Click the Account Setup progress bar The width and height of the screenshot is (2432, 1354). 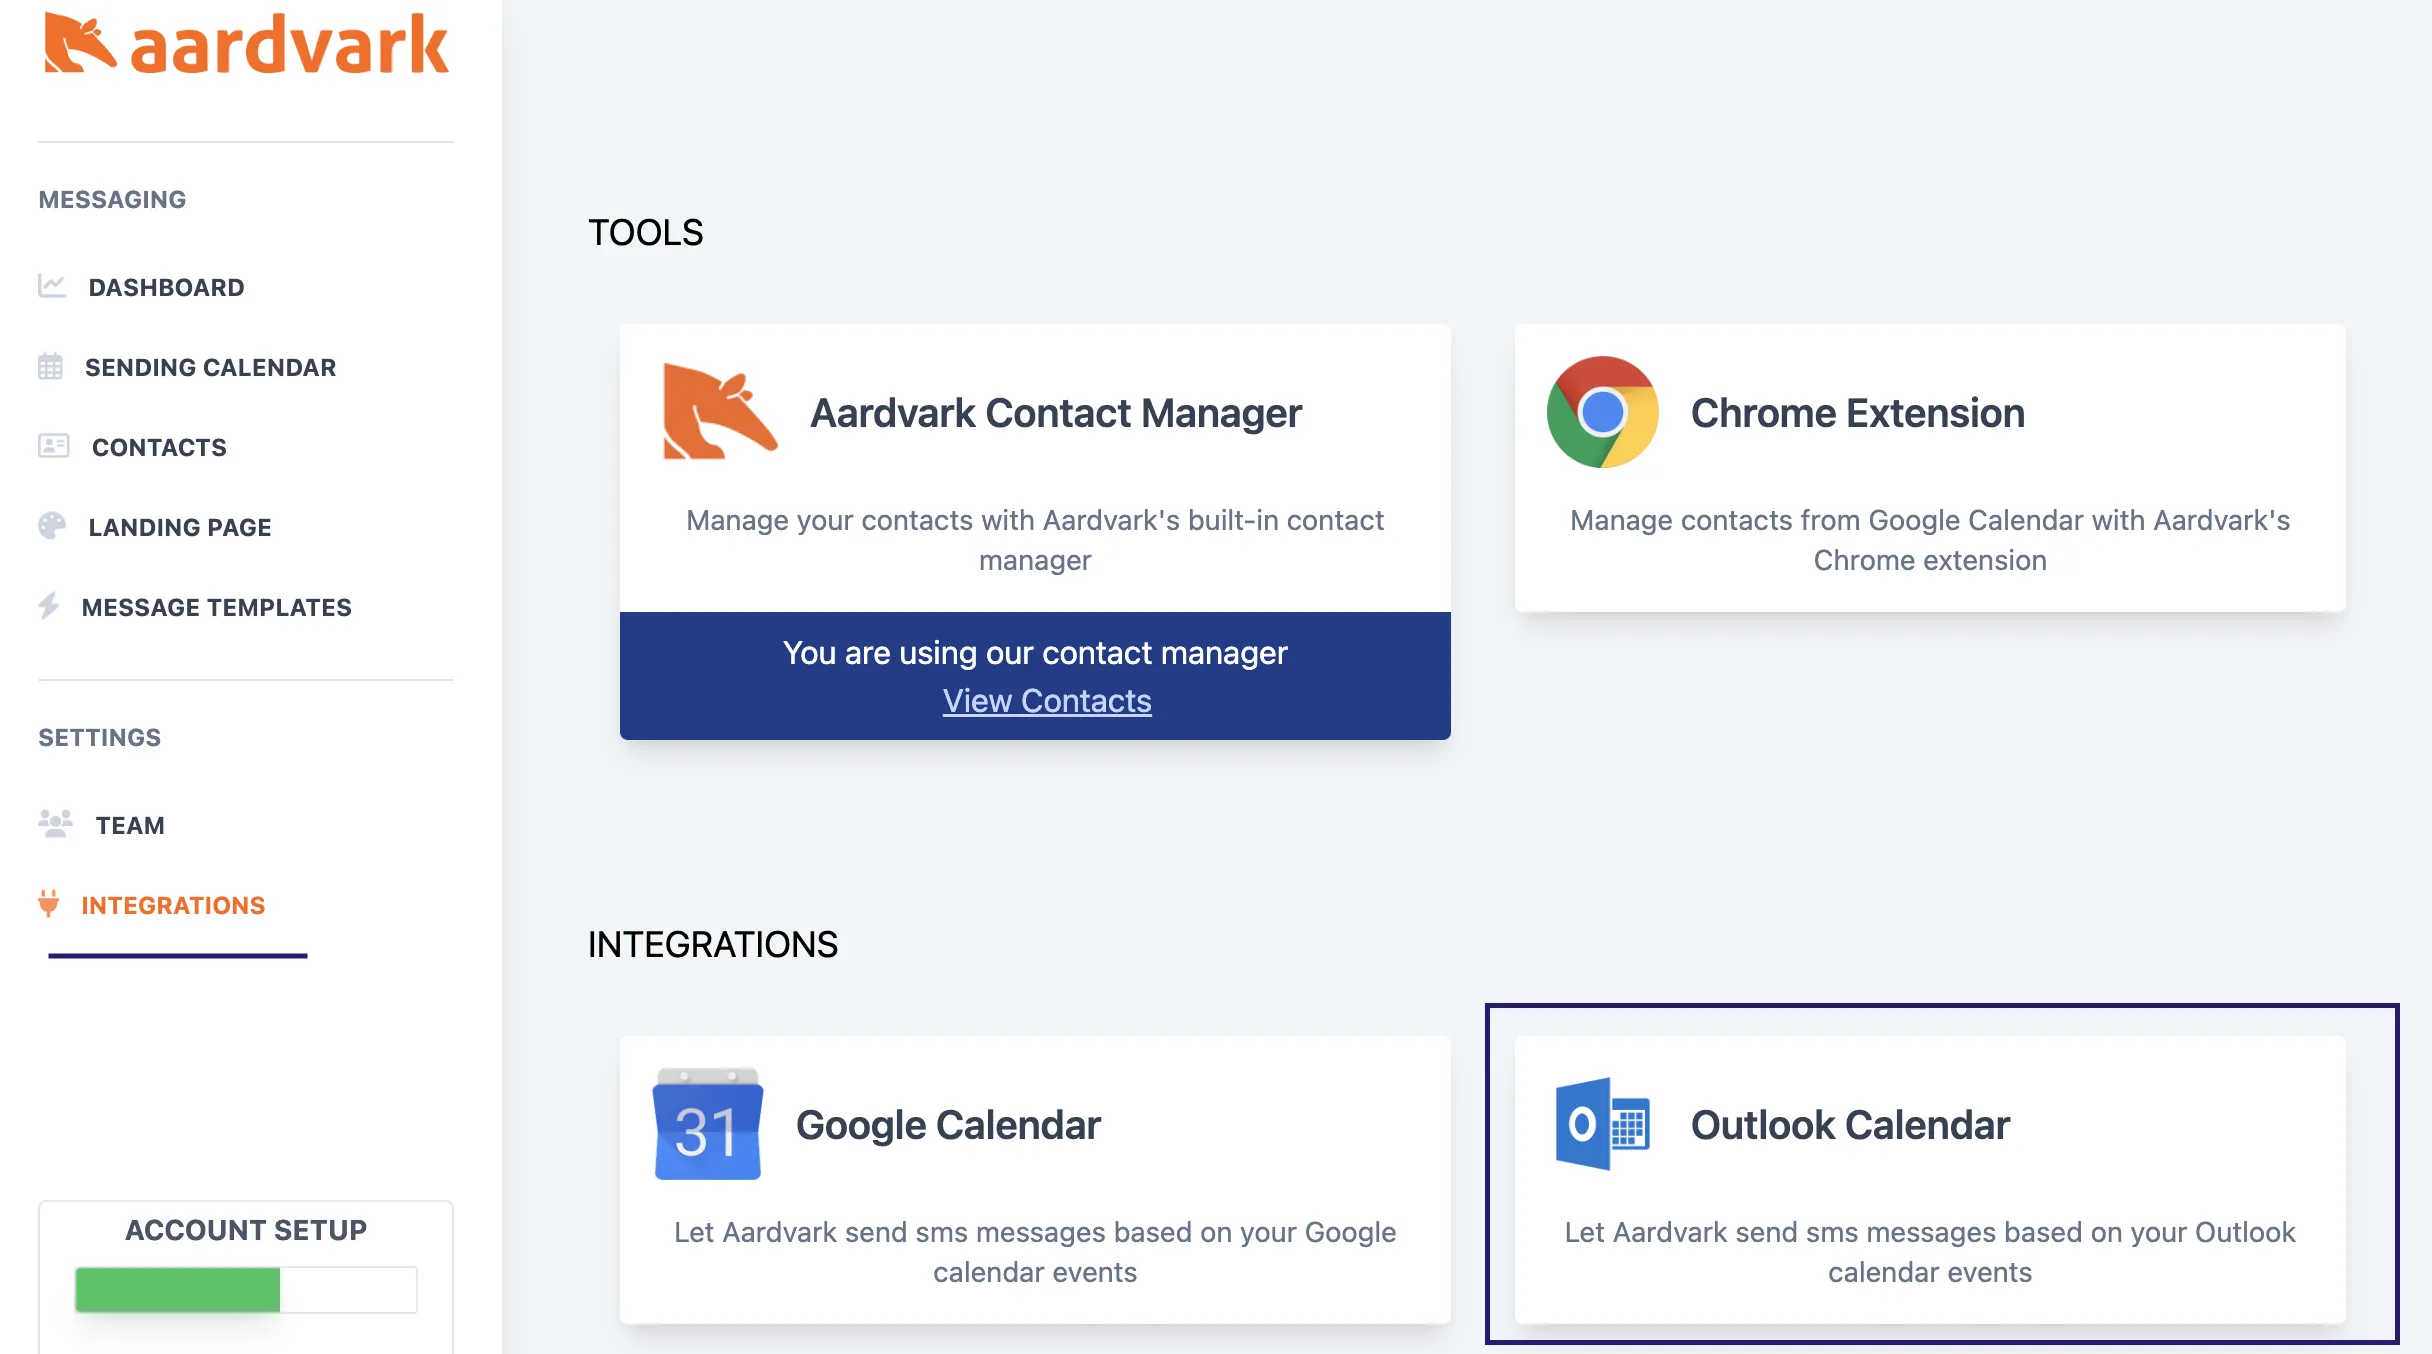(245, 1290)
